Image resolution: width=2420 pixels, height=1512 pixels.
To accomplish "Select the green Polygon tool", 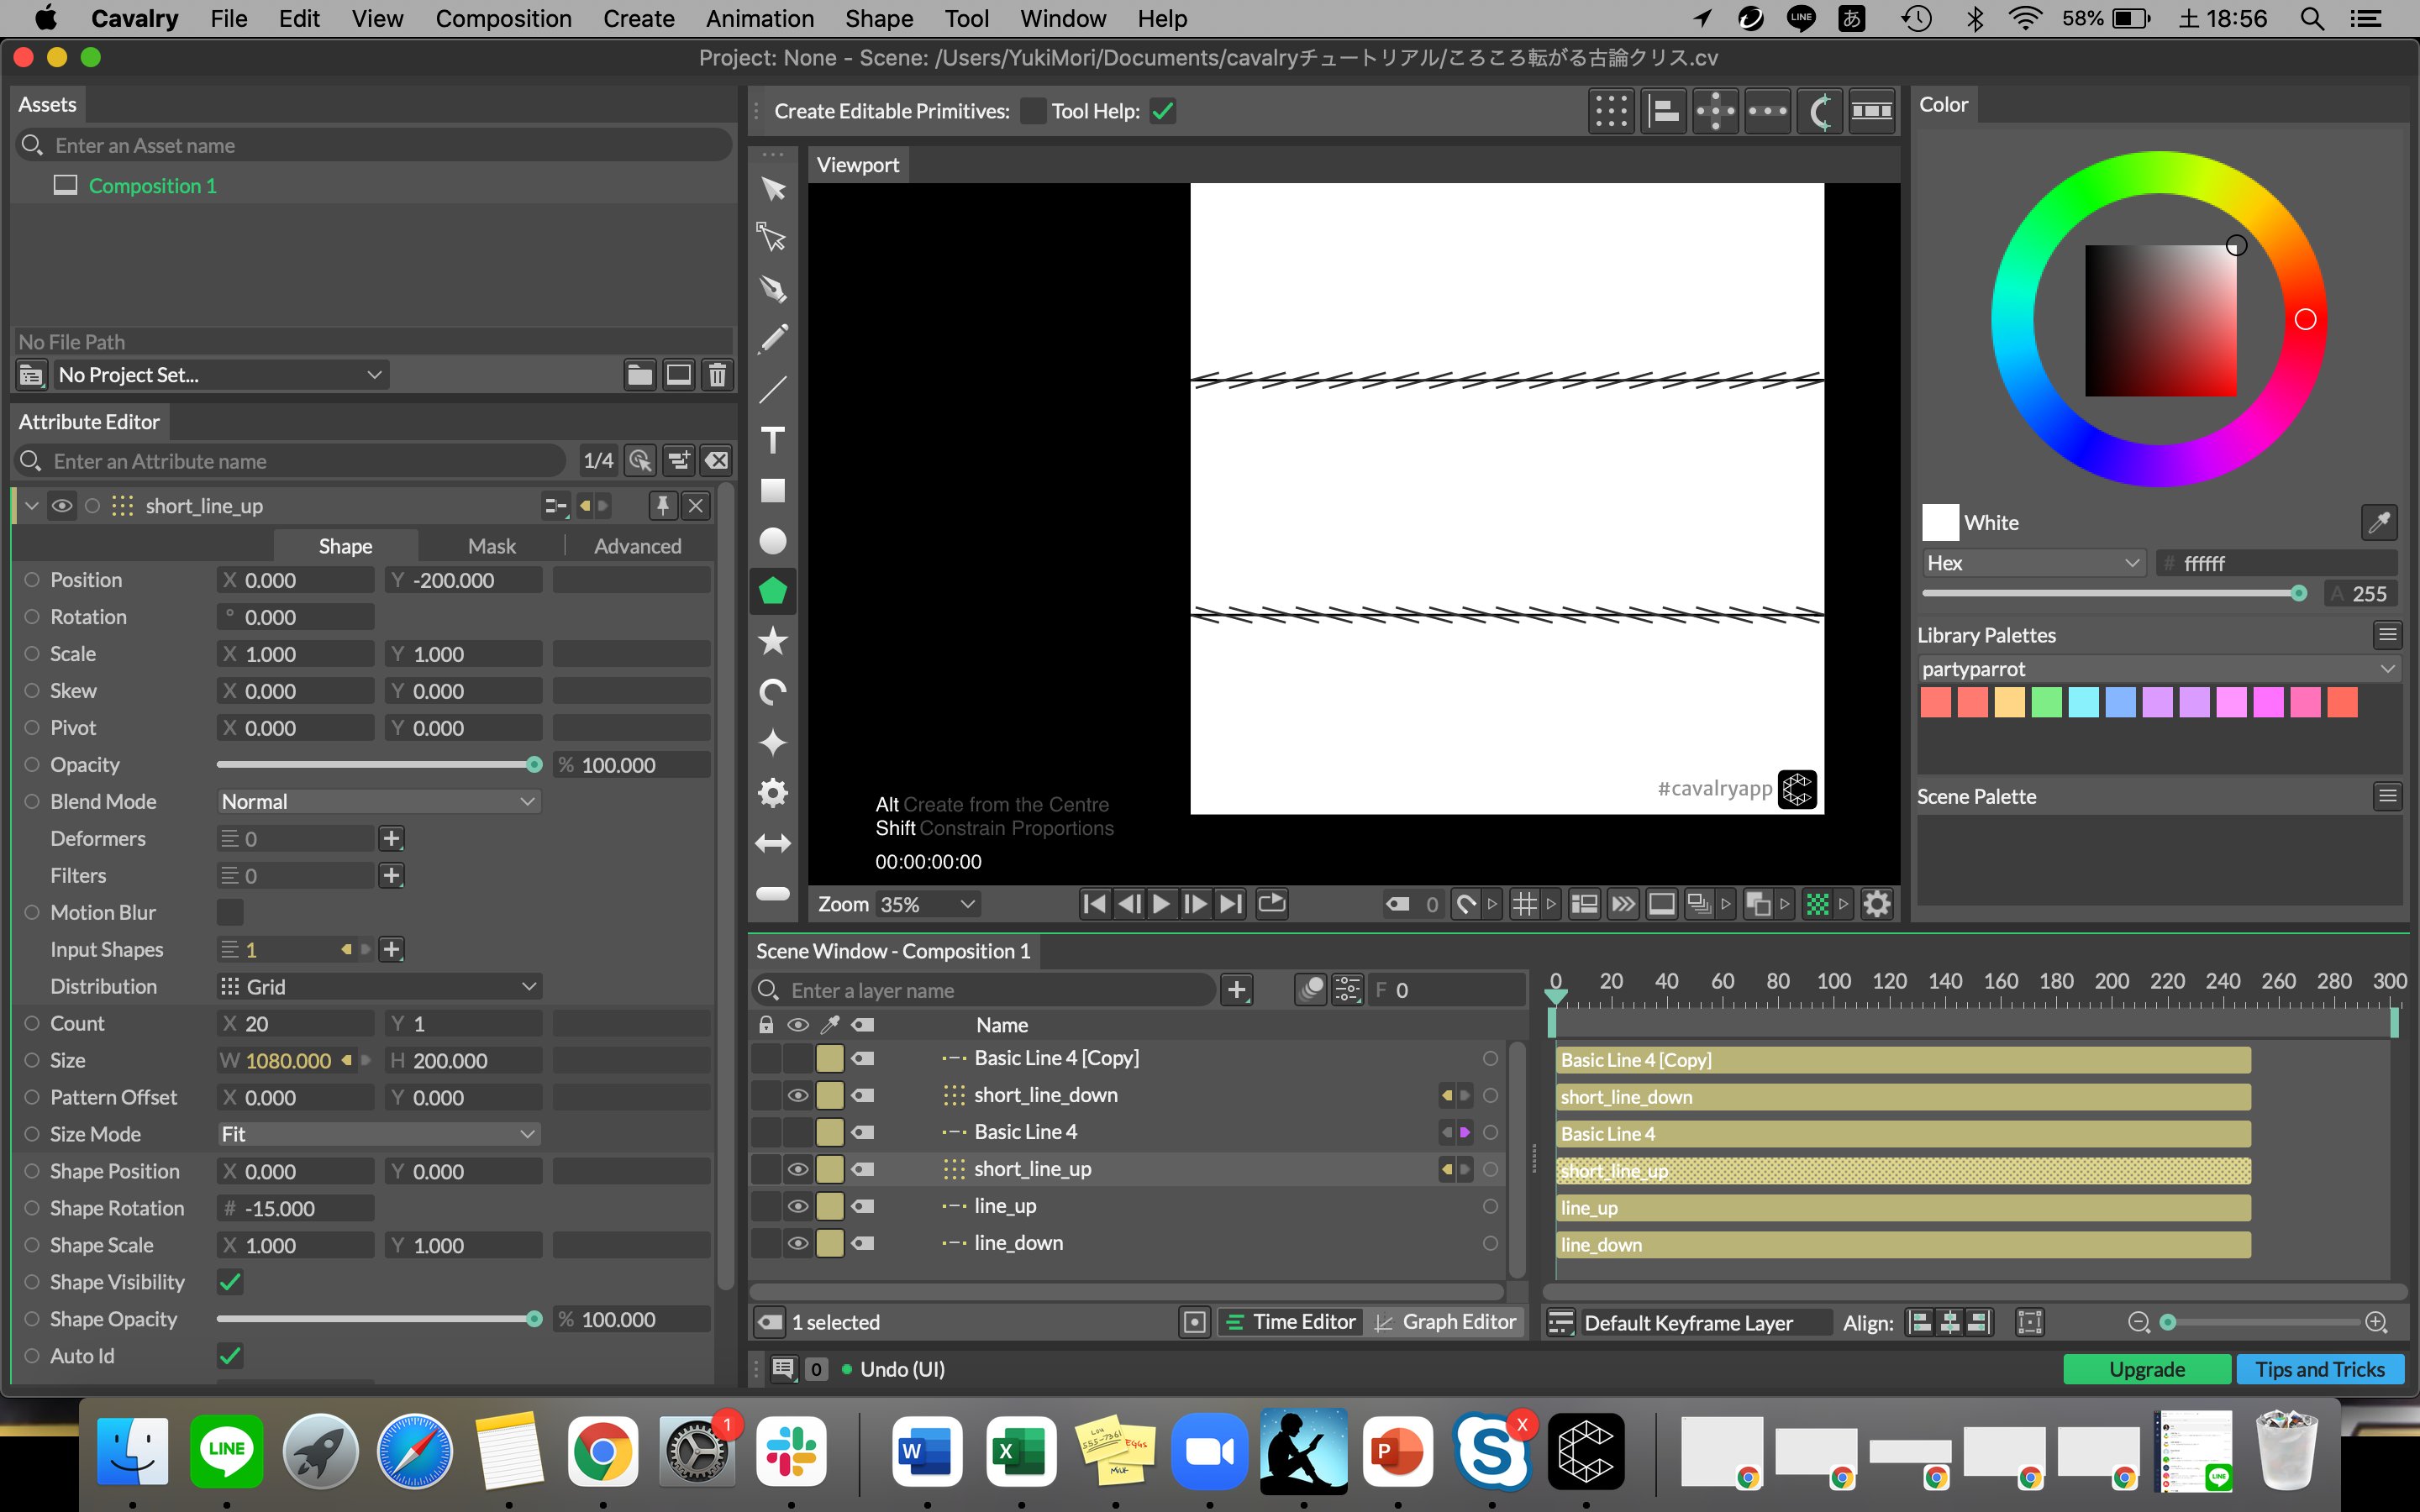I will (x=772, y=591).
